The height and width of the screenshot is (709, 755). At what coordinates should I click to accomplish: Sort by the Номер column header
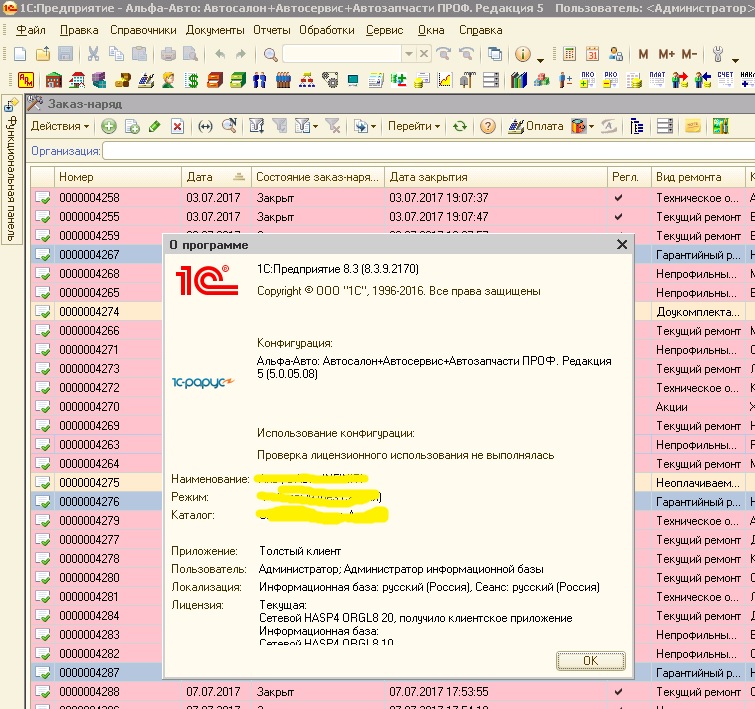click(x=118, y=177)
